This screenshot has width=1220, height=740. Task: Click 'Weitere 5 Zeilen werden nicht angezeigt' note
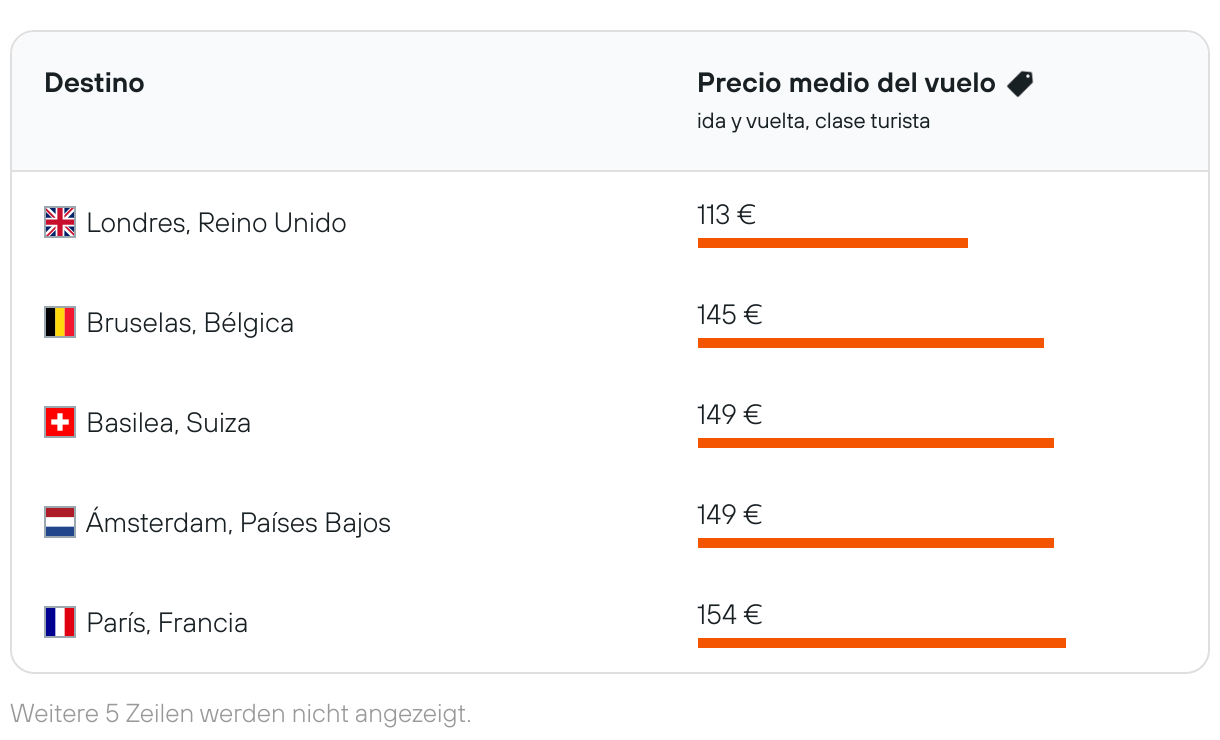pos(240,714)
